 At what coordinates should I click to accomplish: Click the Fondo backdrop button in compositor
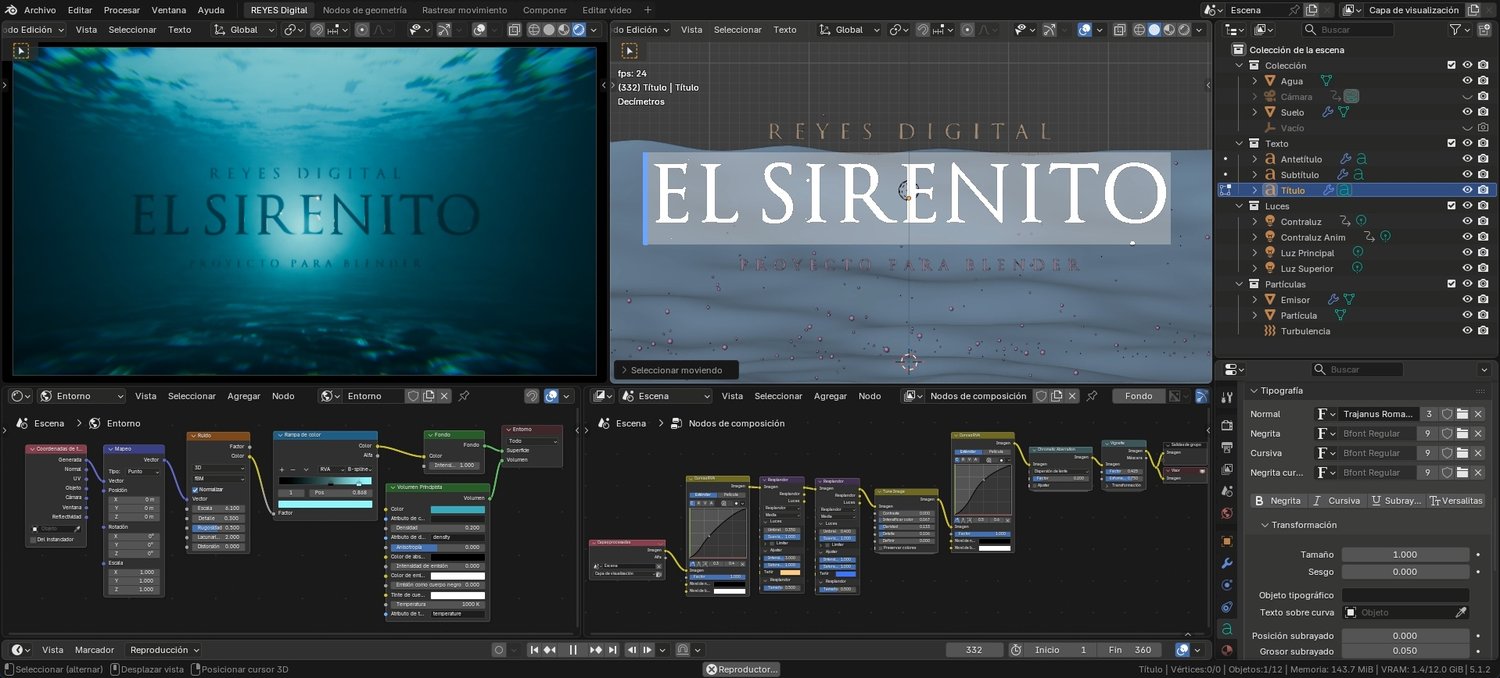click(1139, 396)
